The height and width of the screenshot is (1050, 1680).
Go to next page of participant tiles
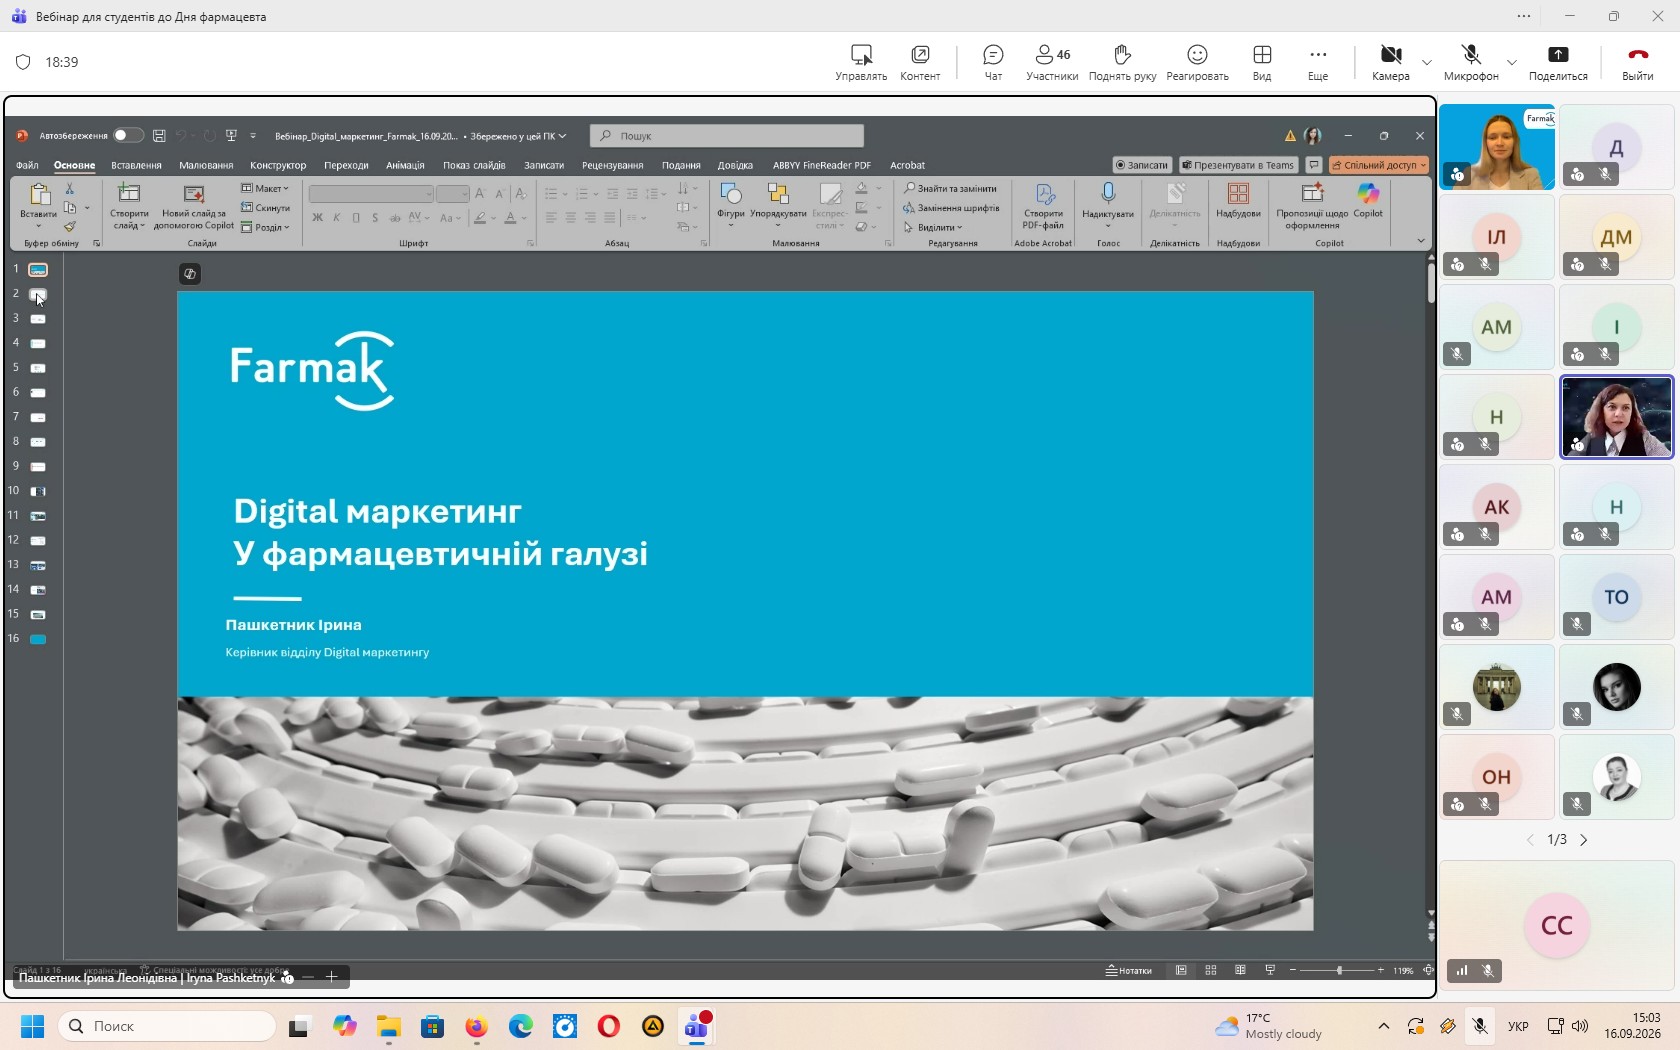coord(1584,840)
